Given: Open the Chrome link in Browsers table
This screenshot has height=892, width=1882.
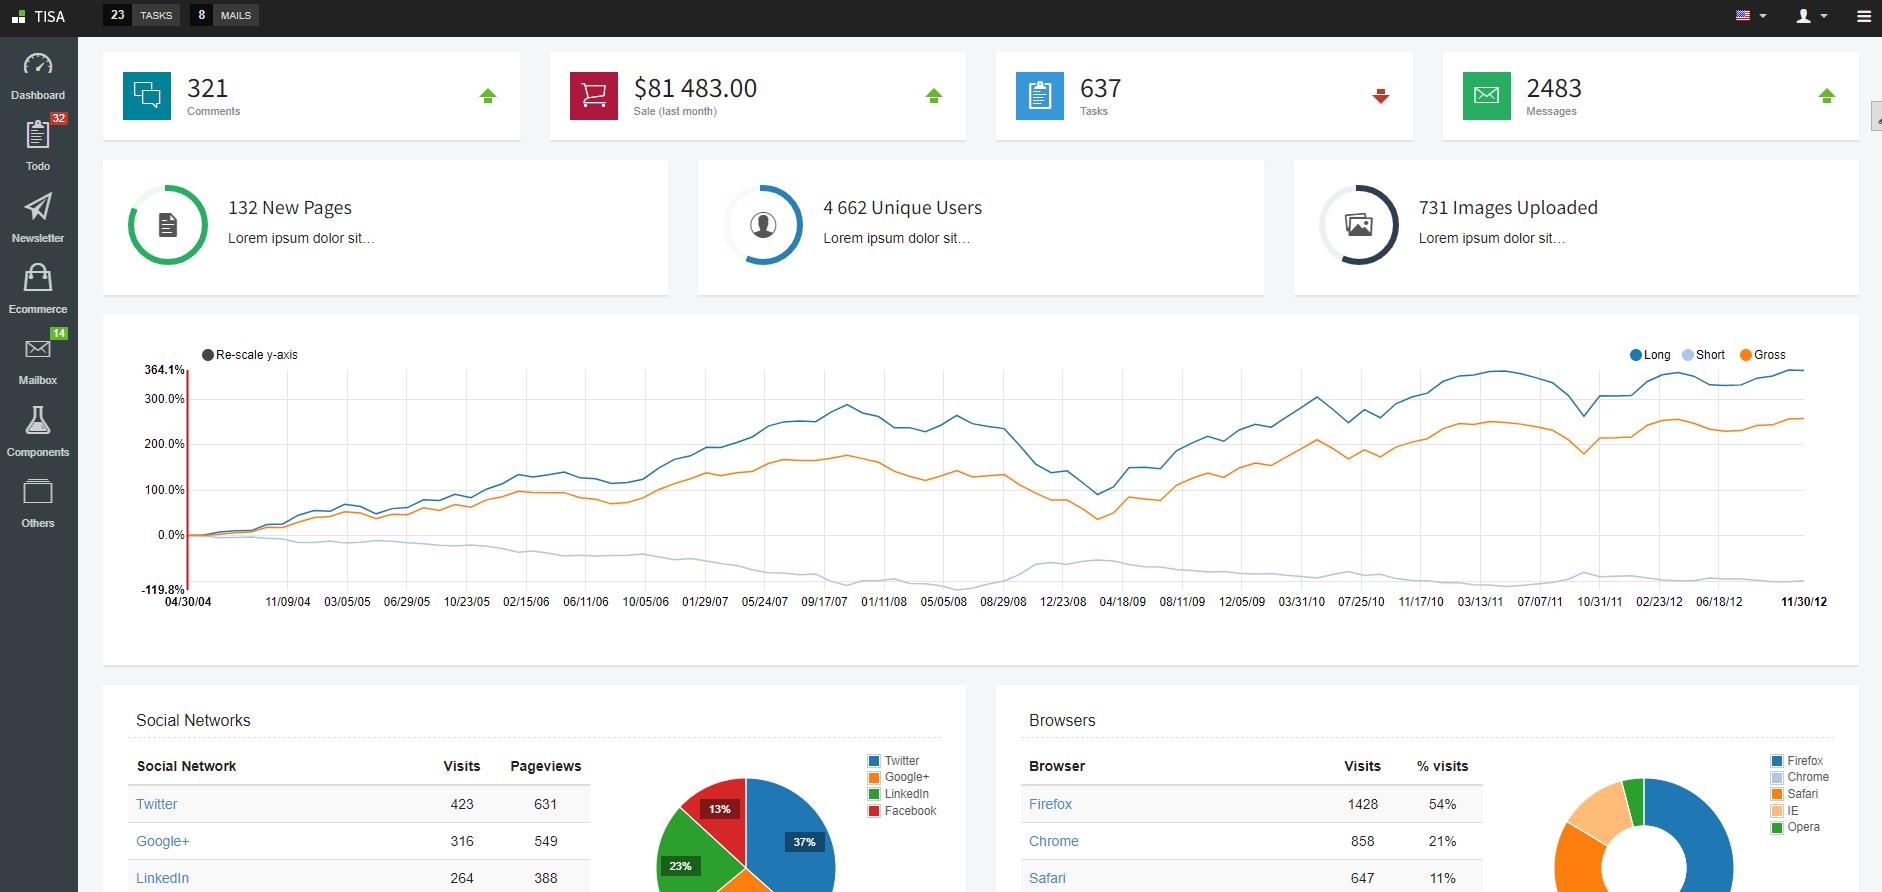Looking at the screenshot, I should 1054,841.
